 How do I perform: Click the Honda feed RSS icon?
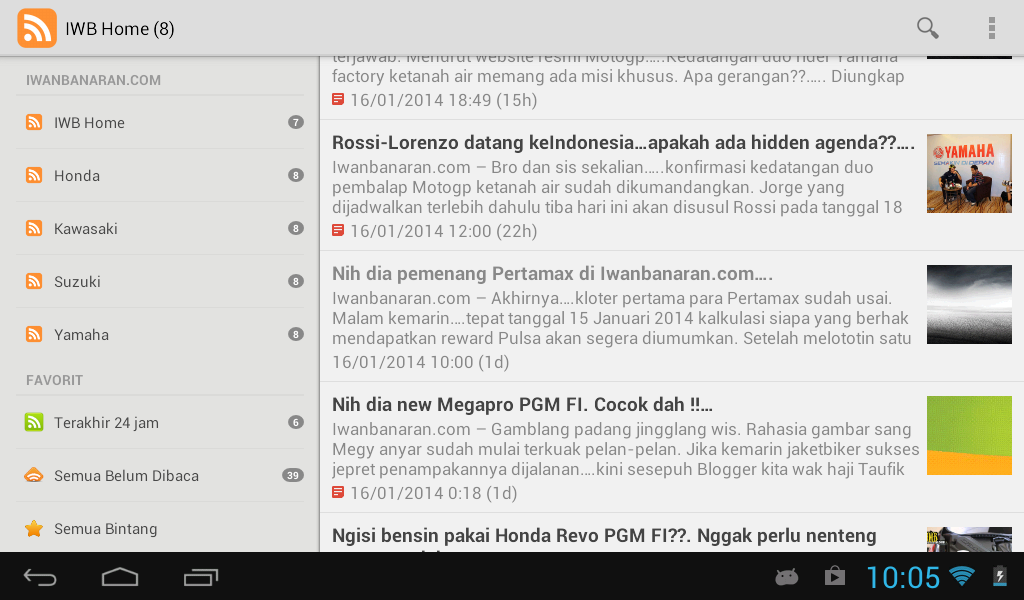(34, 175)
